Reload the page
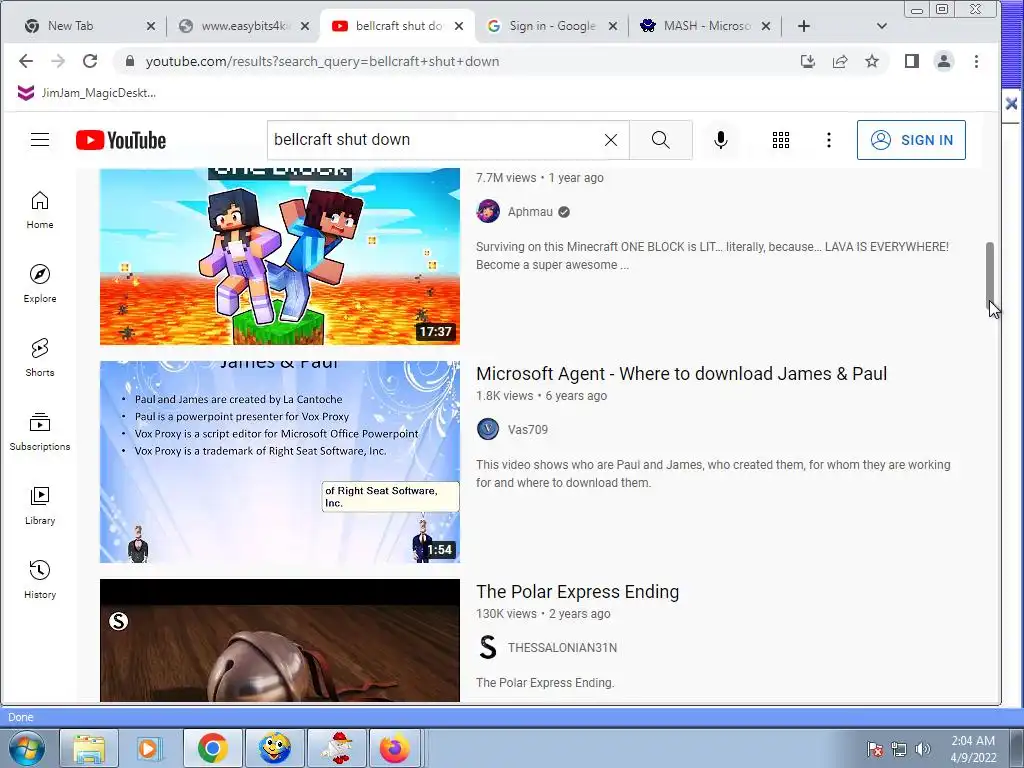This screenshot has height=768, width=1024. point(90,61)
